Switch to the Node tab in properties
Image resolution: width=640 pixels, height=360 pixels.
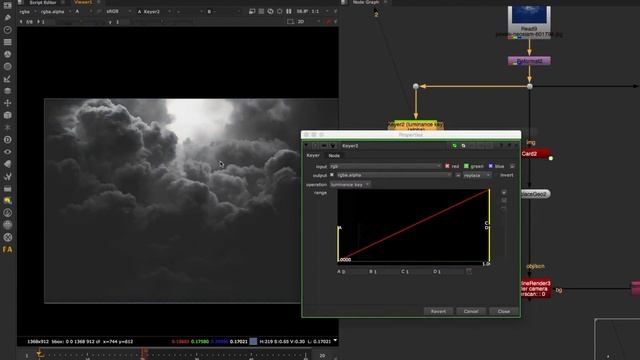tap(334, 156)
